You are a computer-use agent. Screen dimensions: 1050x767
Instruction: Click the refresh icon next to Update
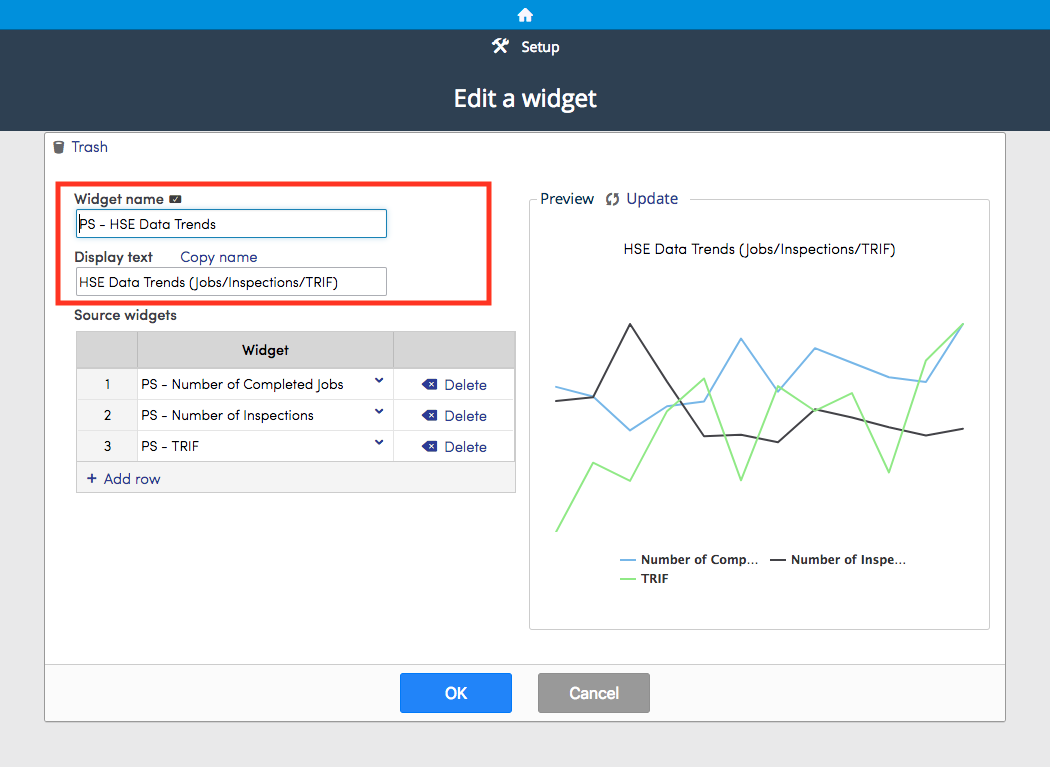pos(610,198)
